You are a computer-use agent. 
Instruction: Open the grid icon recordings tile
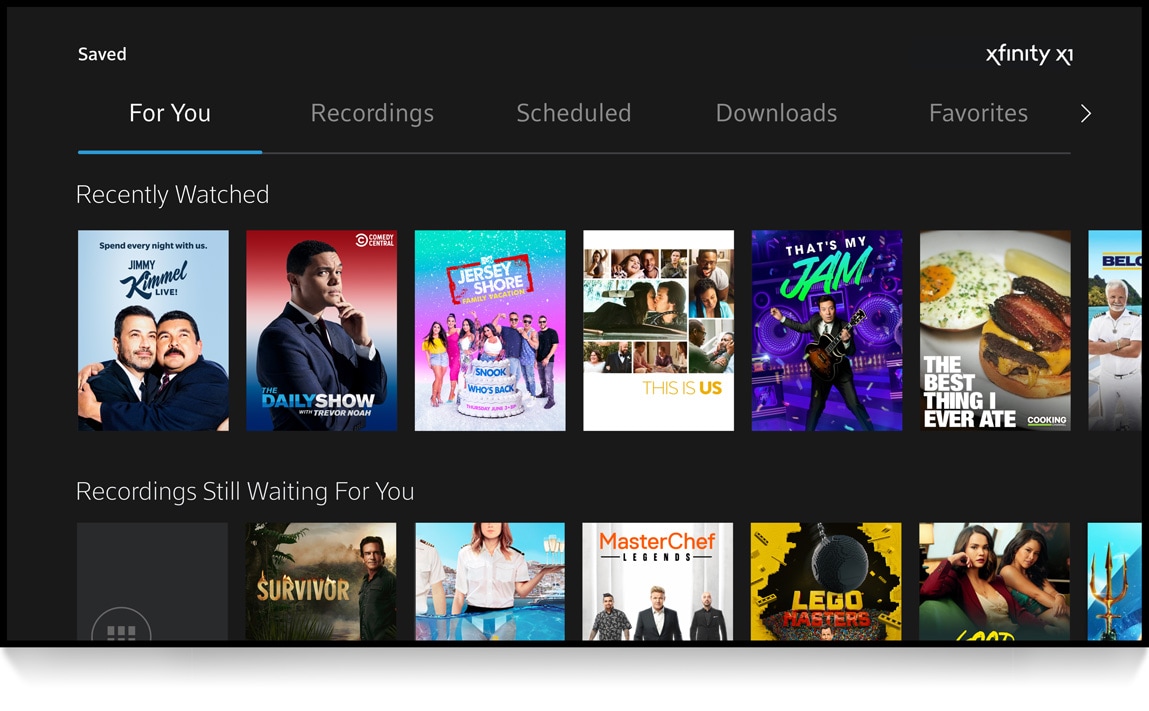(x=152, y=581)
